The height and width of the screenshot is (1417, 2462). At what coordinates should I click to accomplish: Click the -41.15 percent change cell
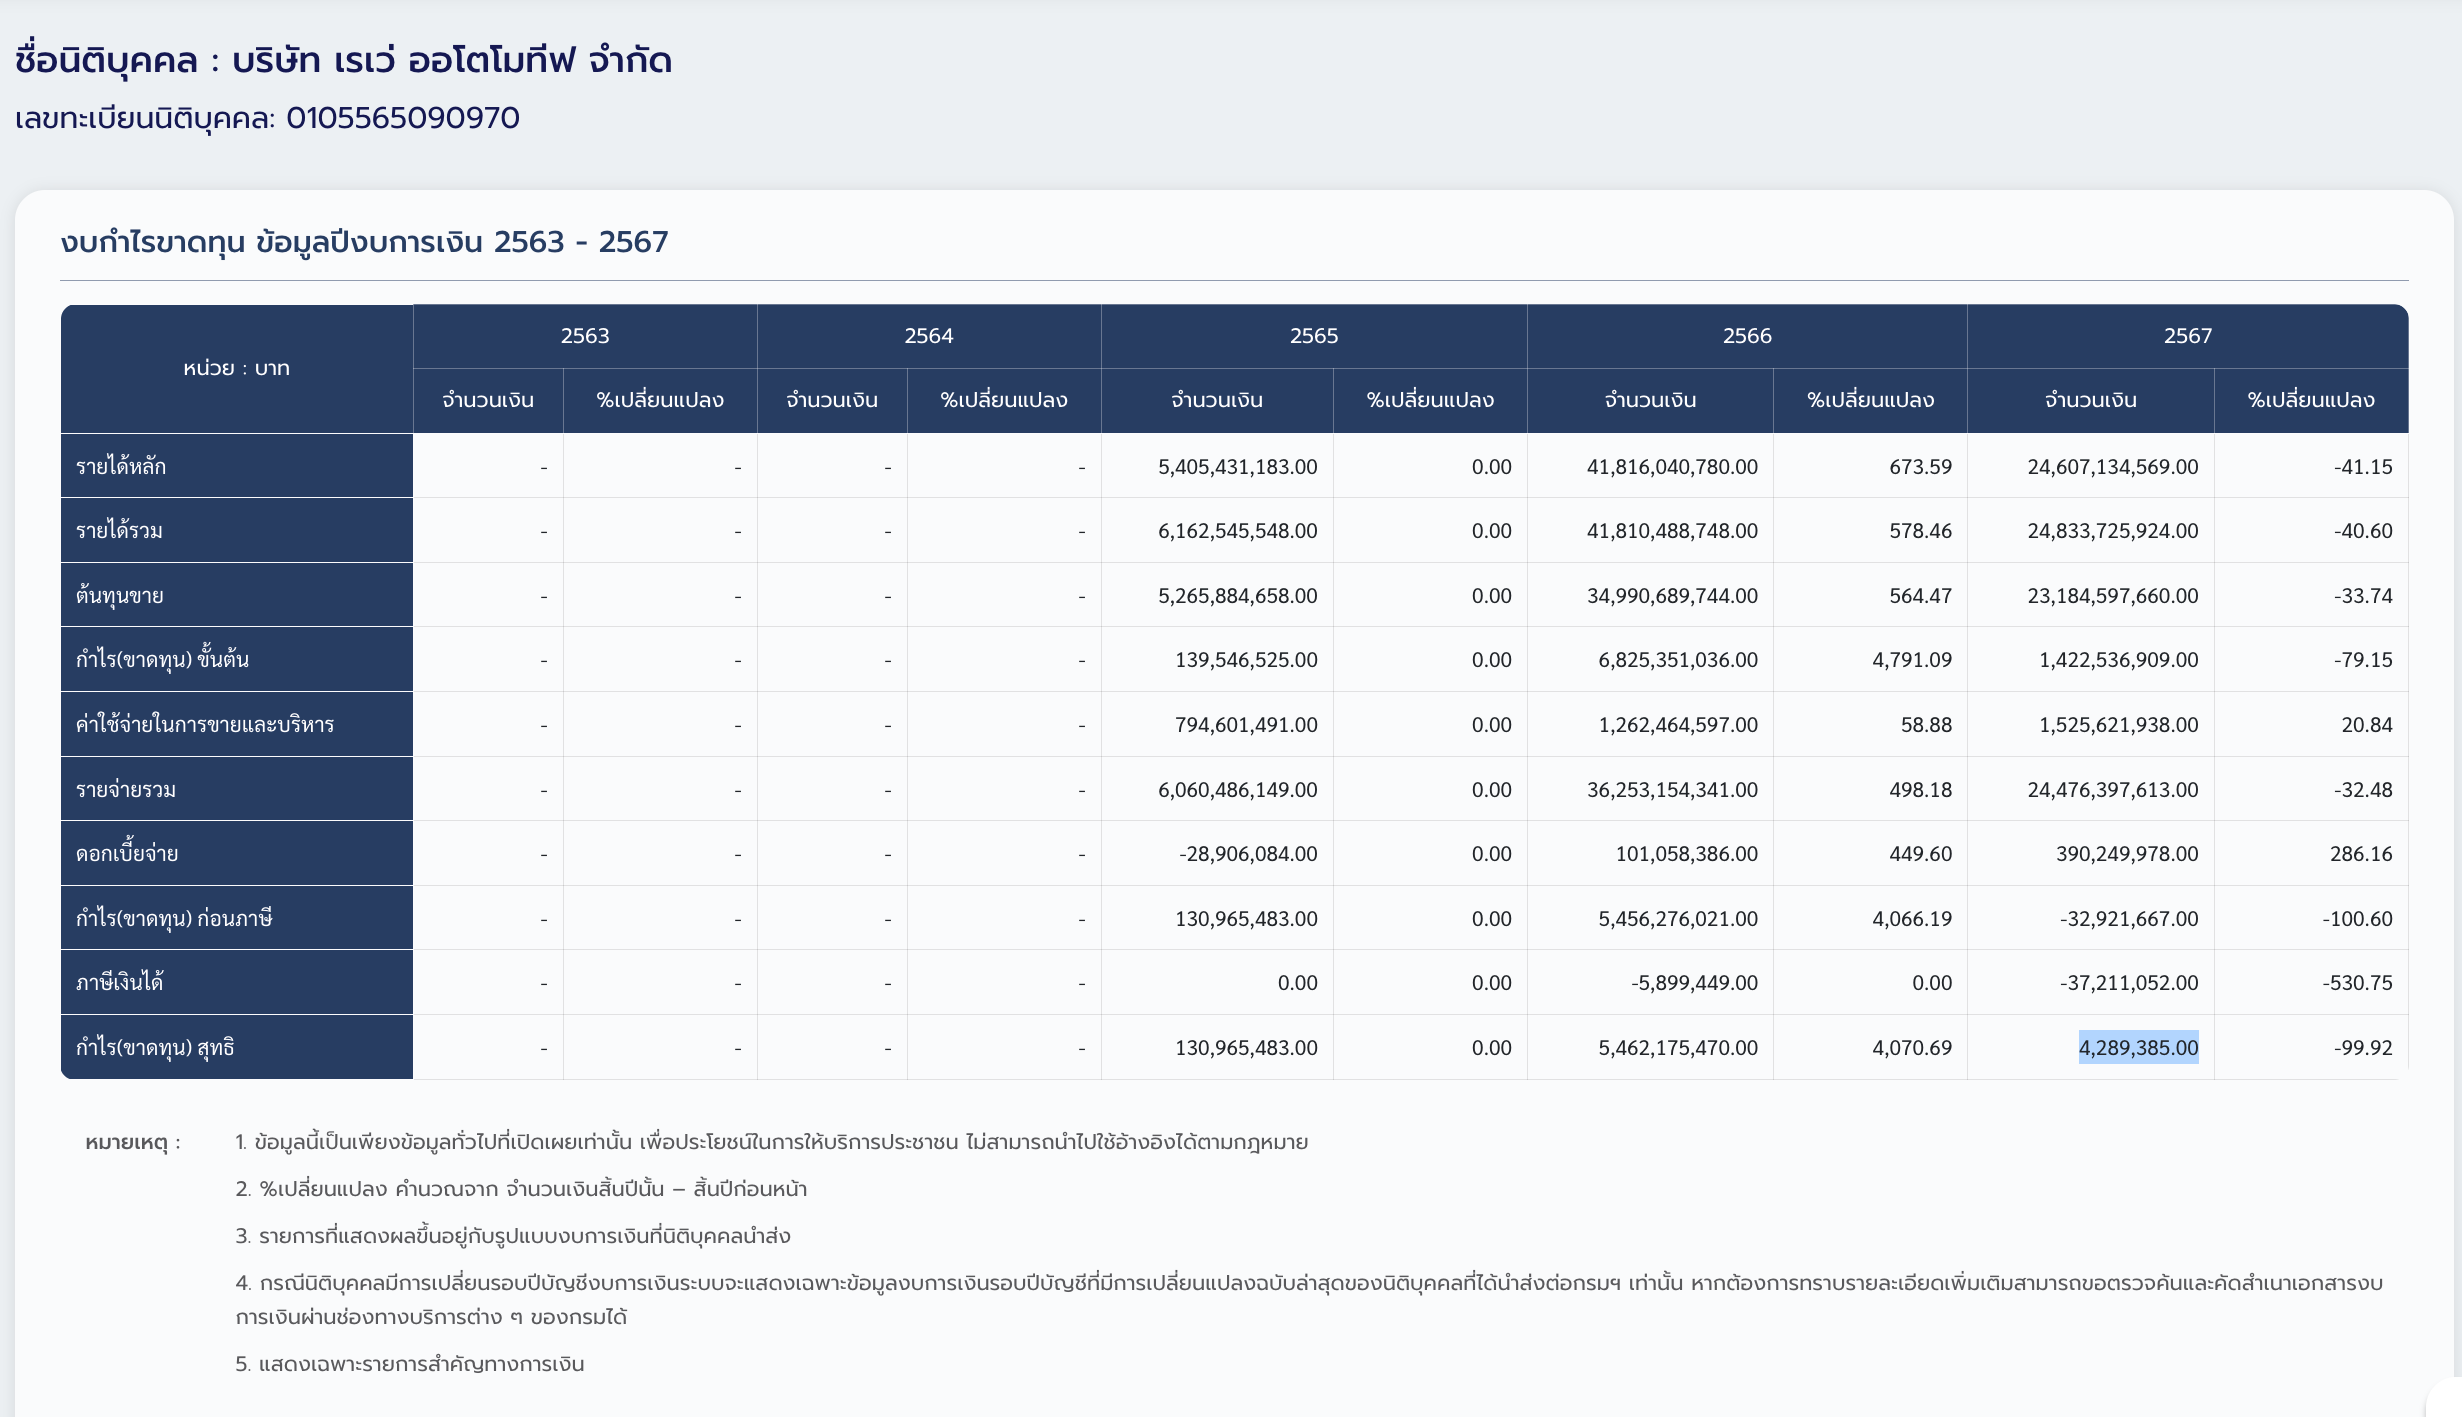(x=2363, y=467)
